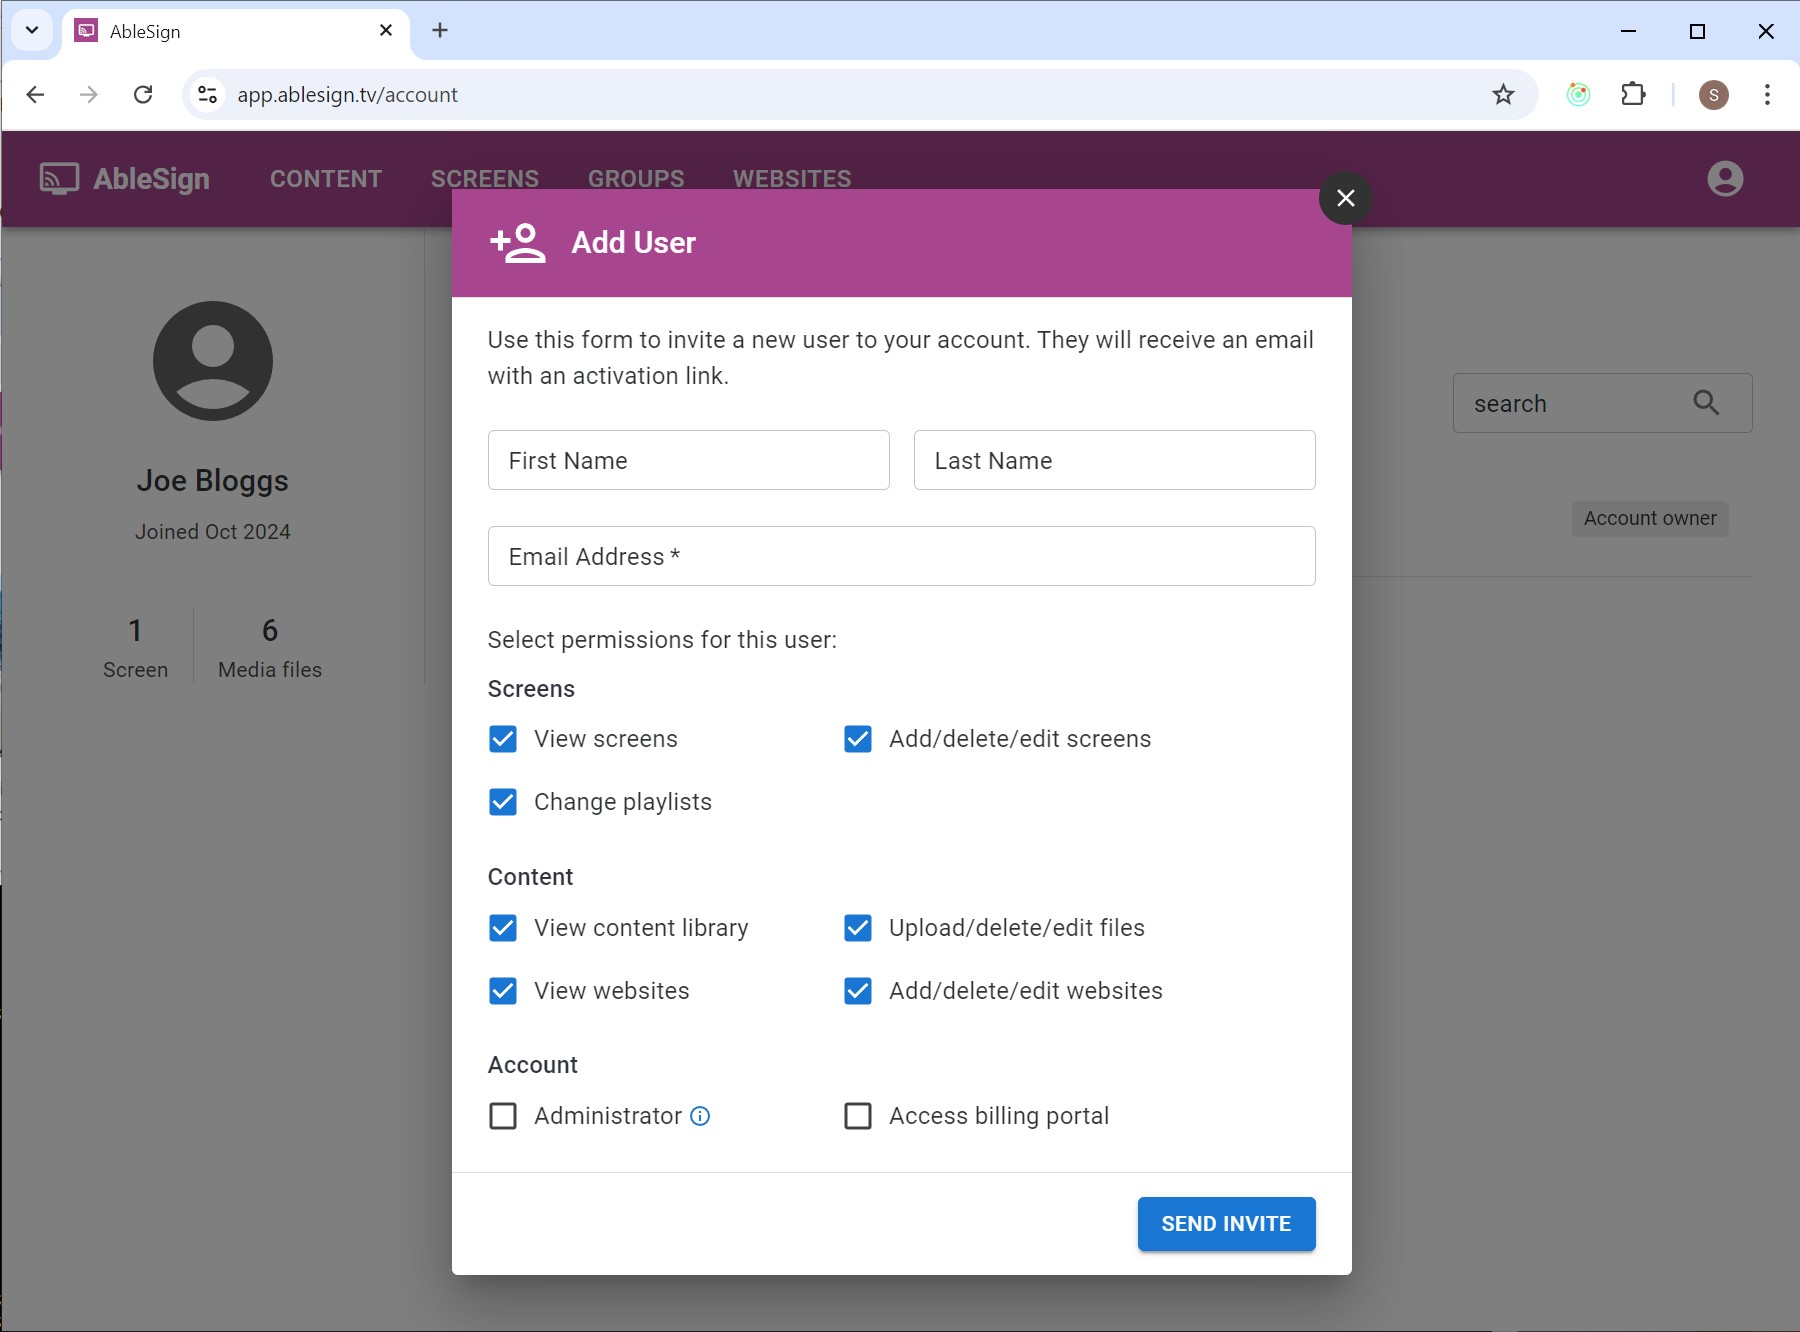Screen dimensions: 1800x1332
Task: Close the Add User dialog
Action: [x=1344, y=197]
